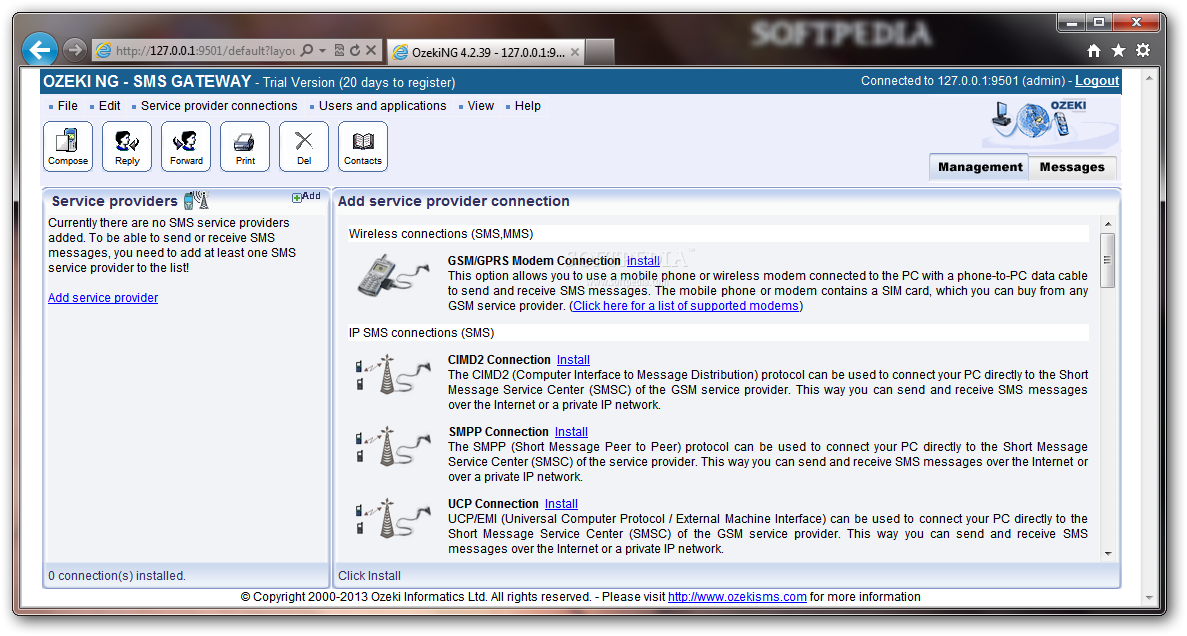Minimize the browser window
The height and width of the screenshot is (636, 1187).
tap(1072, 23)
